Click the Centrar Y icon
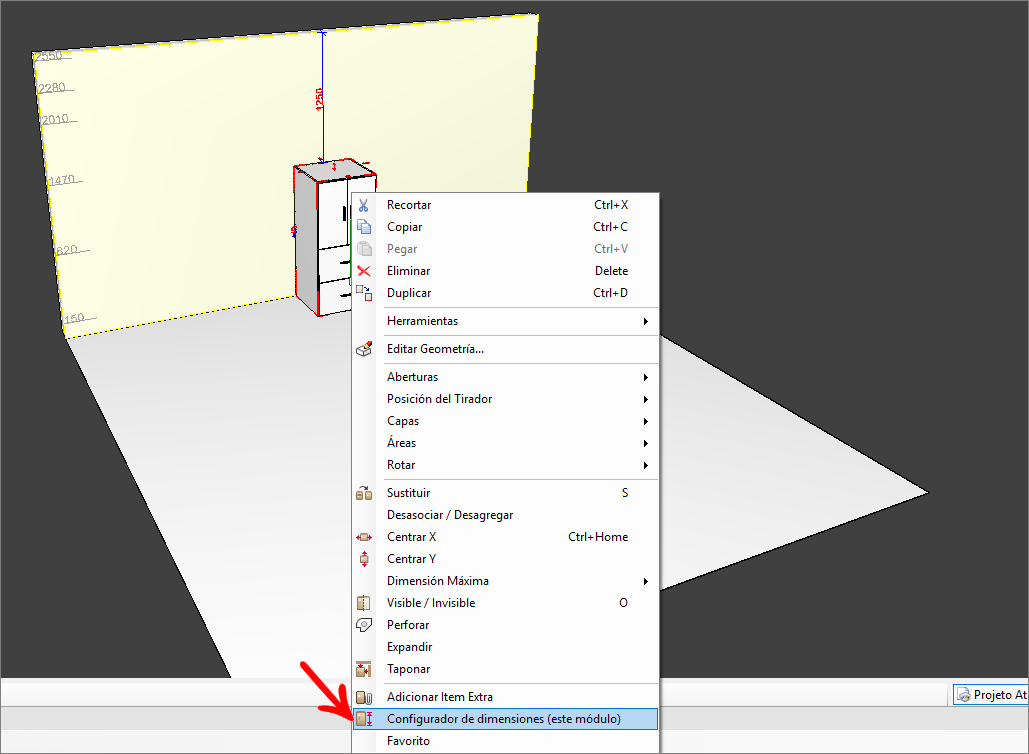Viewport: 1029px width, 754px height. click(364, 559)
